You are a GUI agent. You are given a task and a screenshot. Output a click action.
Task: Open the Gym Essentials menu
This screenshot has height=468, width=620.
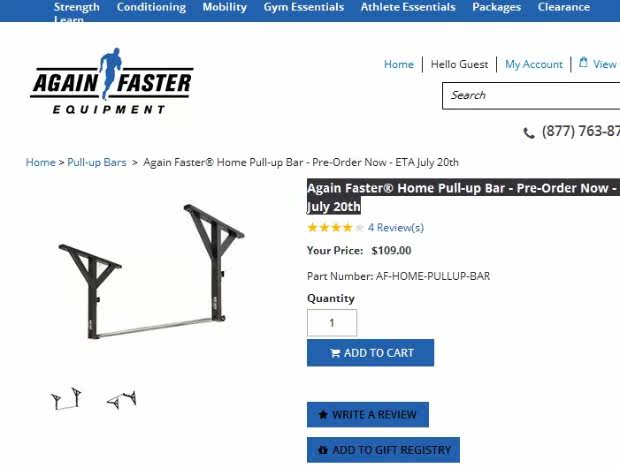click(304, 7)
